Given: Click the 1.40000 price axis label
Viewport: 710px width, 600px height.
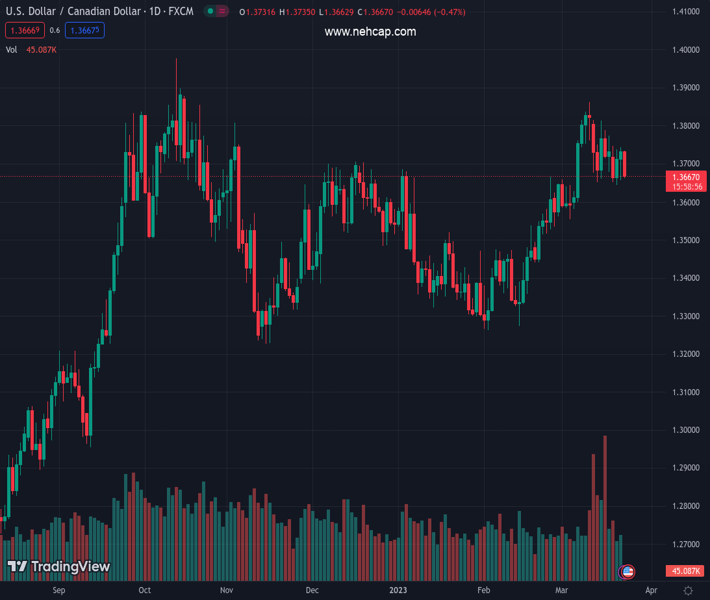Looking at the screenshot, I should point(686,50).
